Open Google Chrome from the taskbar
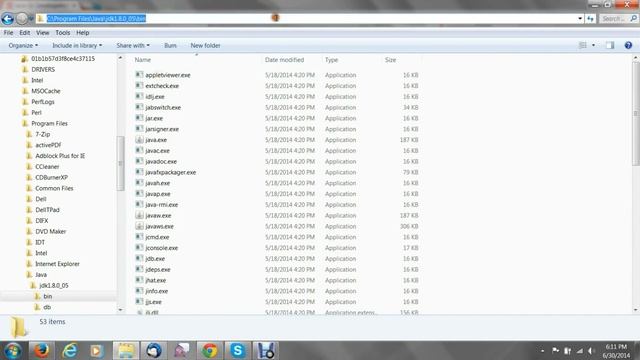 coord(210,351)
